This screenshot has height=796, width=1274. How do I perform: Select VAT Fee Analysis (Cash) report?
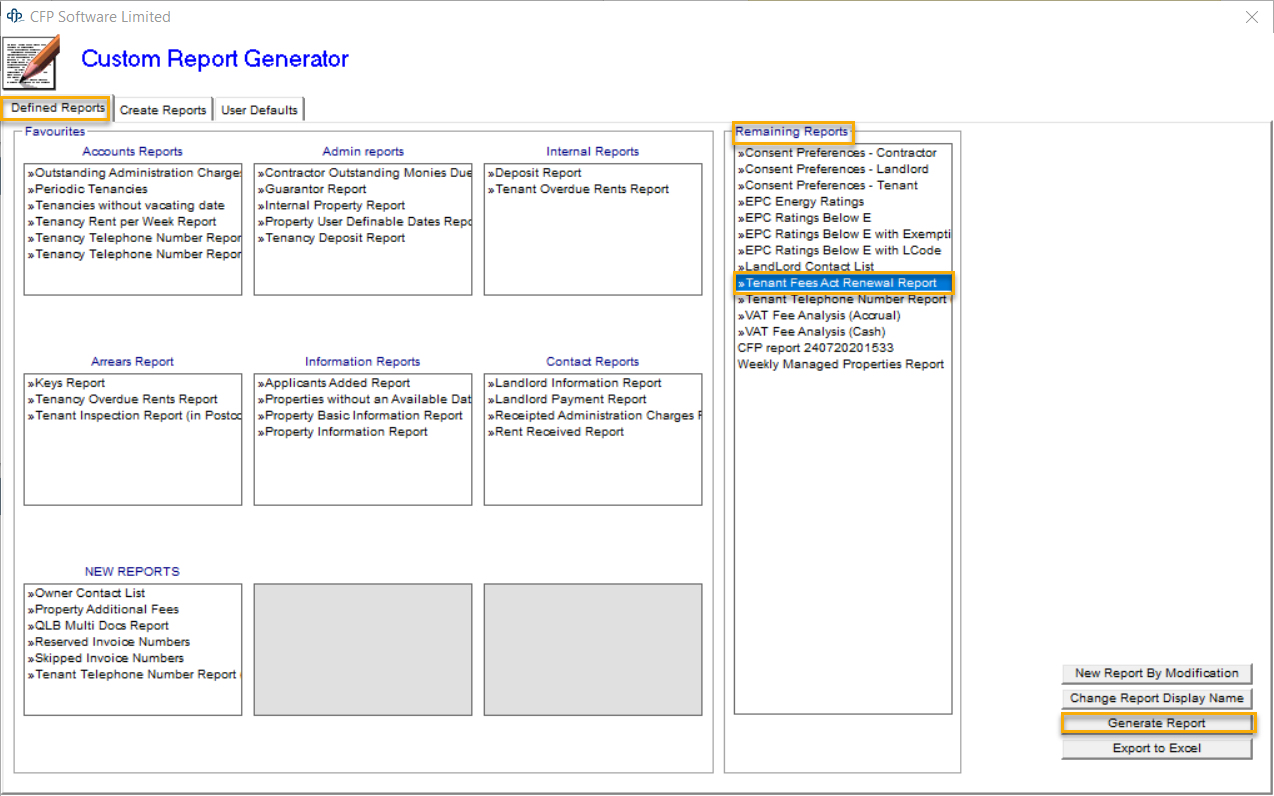[x=811, y=332]
